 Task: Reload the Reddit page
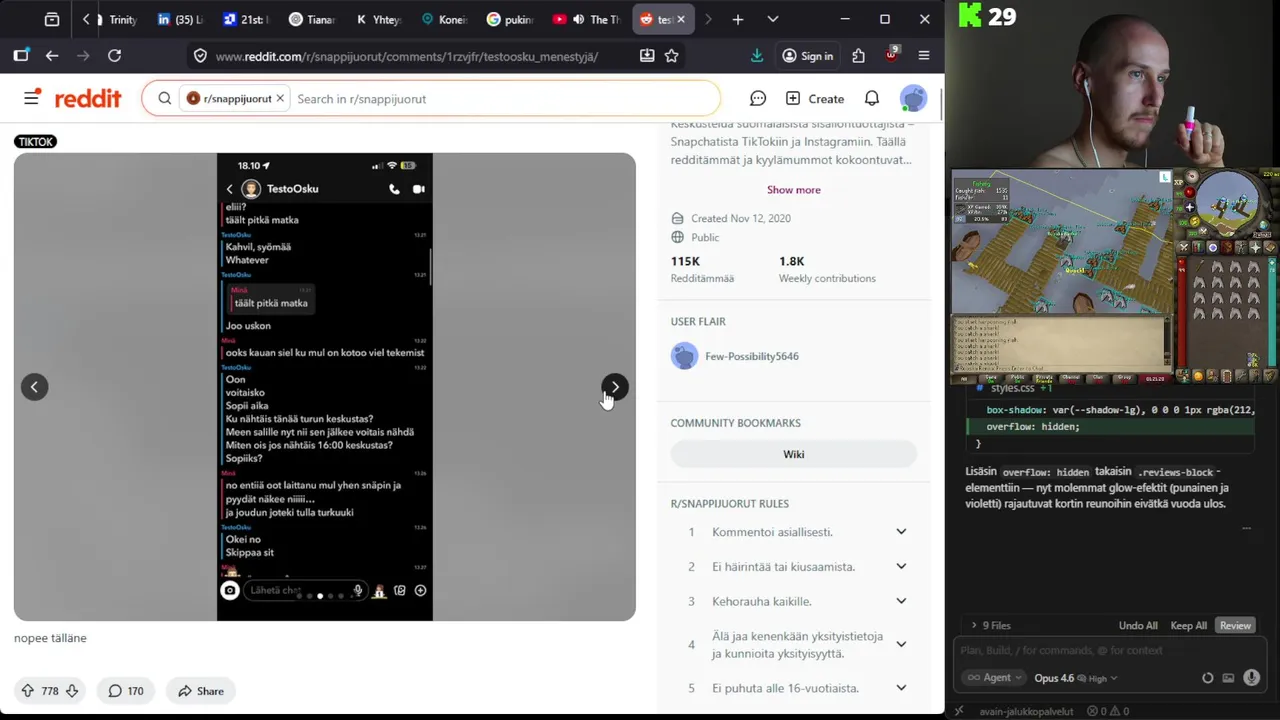coord(114,56)
